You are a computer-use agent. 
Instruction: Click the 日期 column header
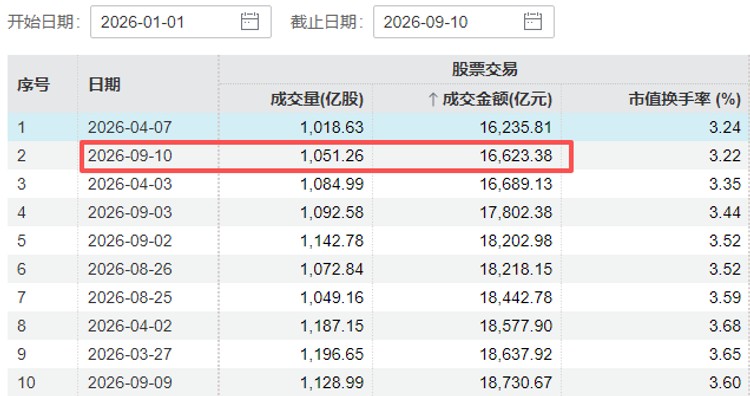tap(104, 85)
